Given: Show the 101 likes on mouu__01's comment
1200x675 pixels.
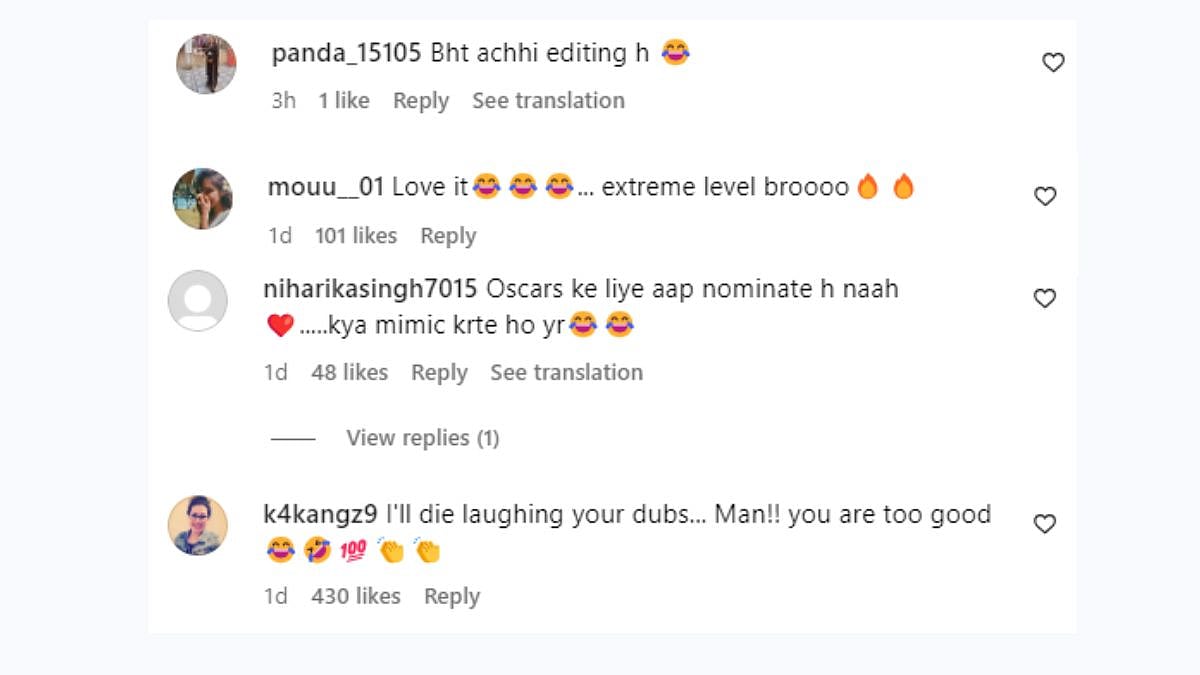Looking at the screenshot, I should [355, 236].
